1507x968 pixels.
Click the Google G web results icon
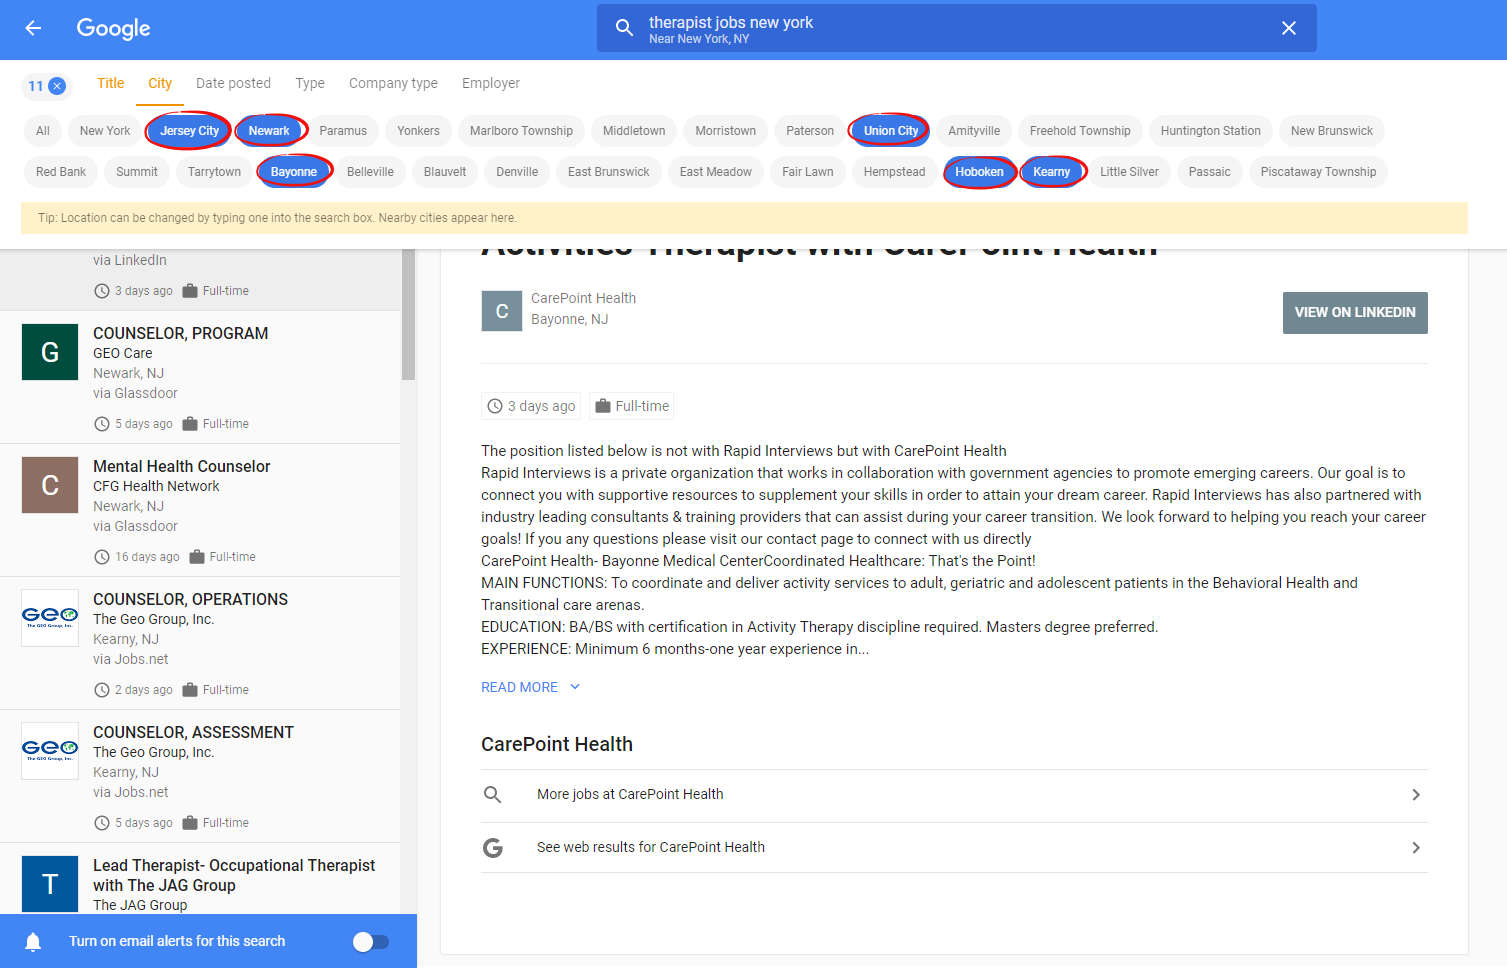pos(493,848)
